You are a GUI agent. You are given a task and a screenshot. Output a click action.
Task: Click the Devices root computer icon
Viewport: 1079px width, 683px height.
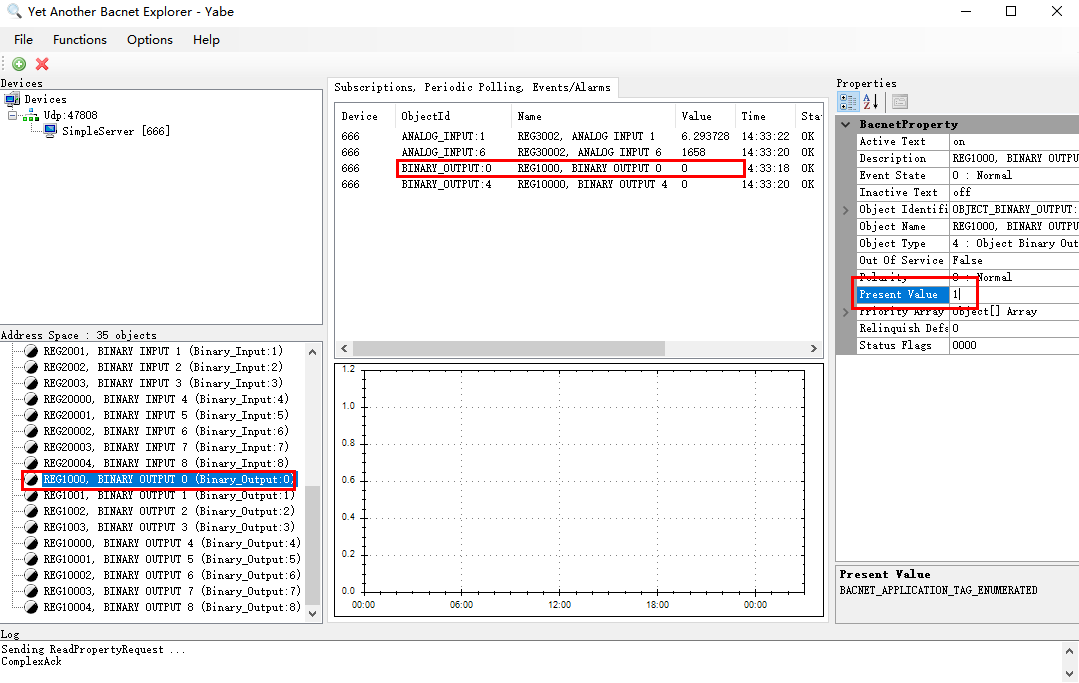[12, 99]
